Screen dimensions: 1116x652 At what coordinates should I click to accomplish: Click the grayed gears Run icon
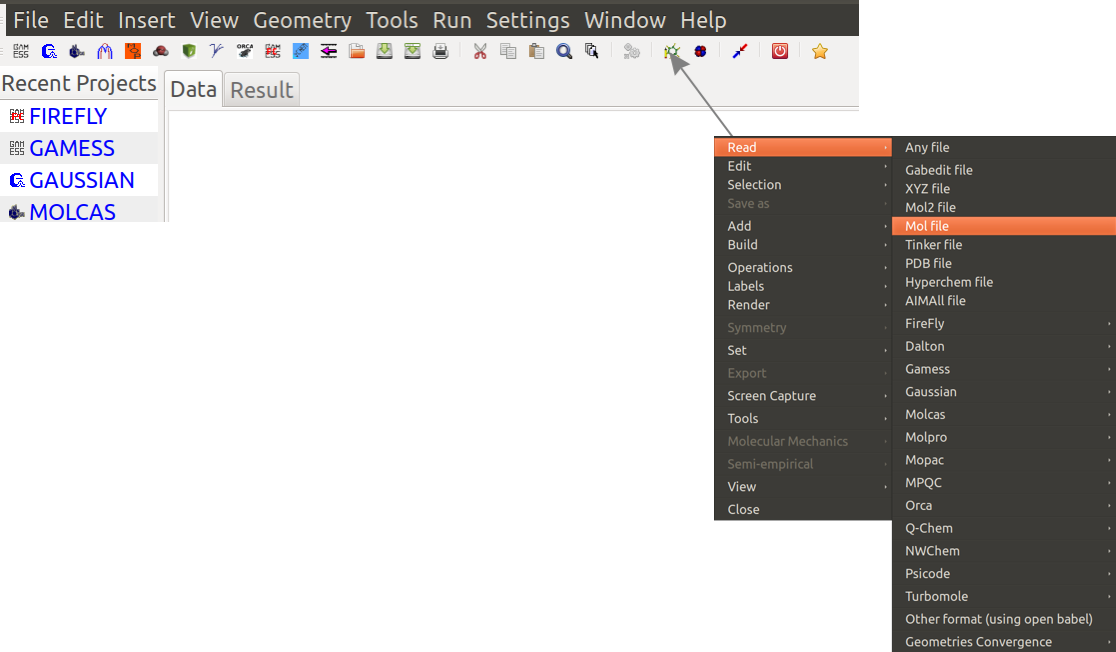click(631, 51)
